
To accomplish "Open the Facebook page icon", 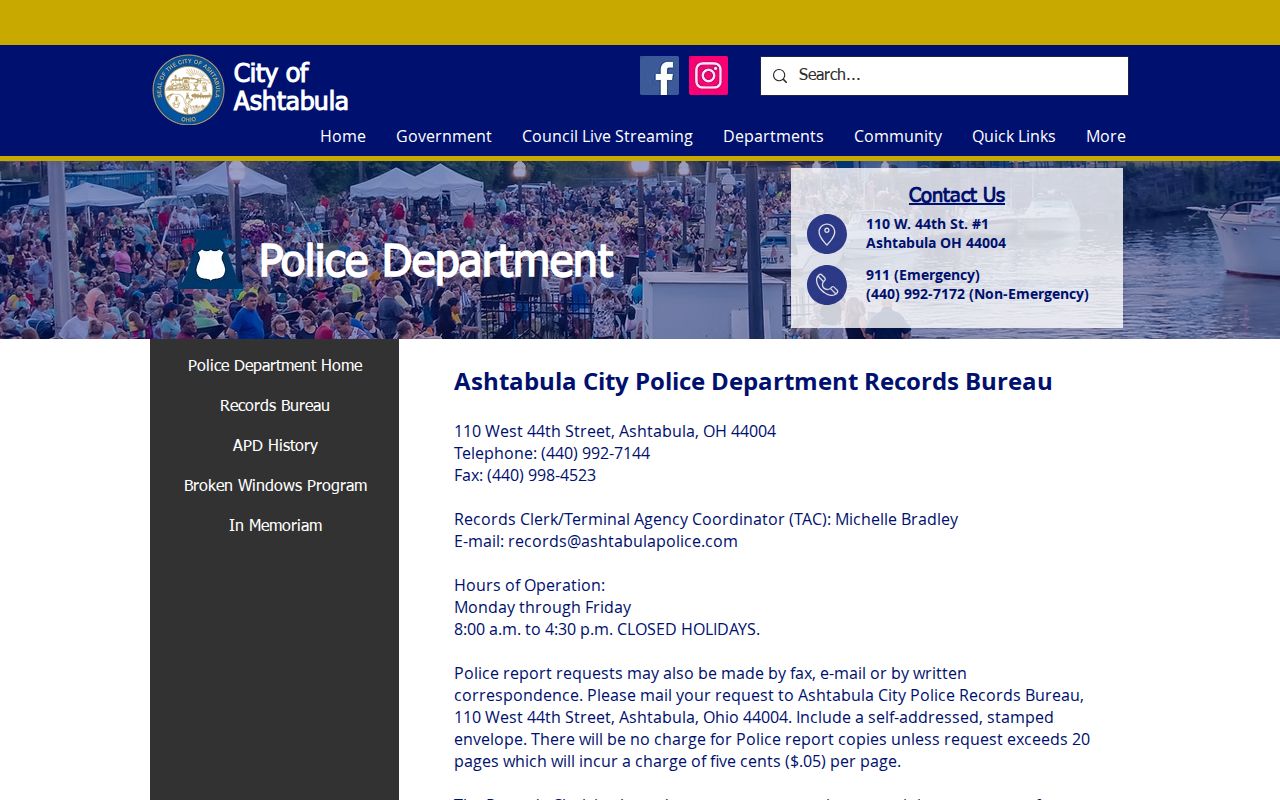I will 659,76.
